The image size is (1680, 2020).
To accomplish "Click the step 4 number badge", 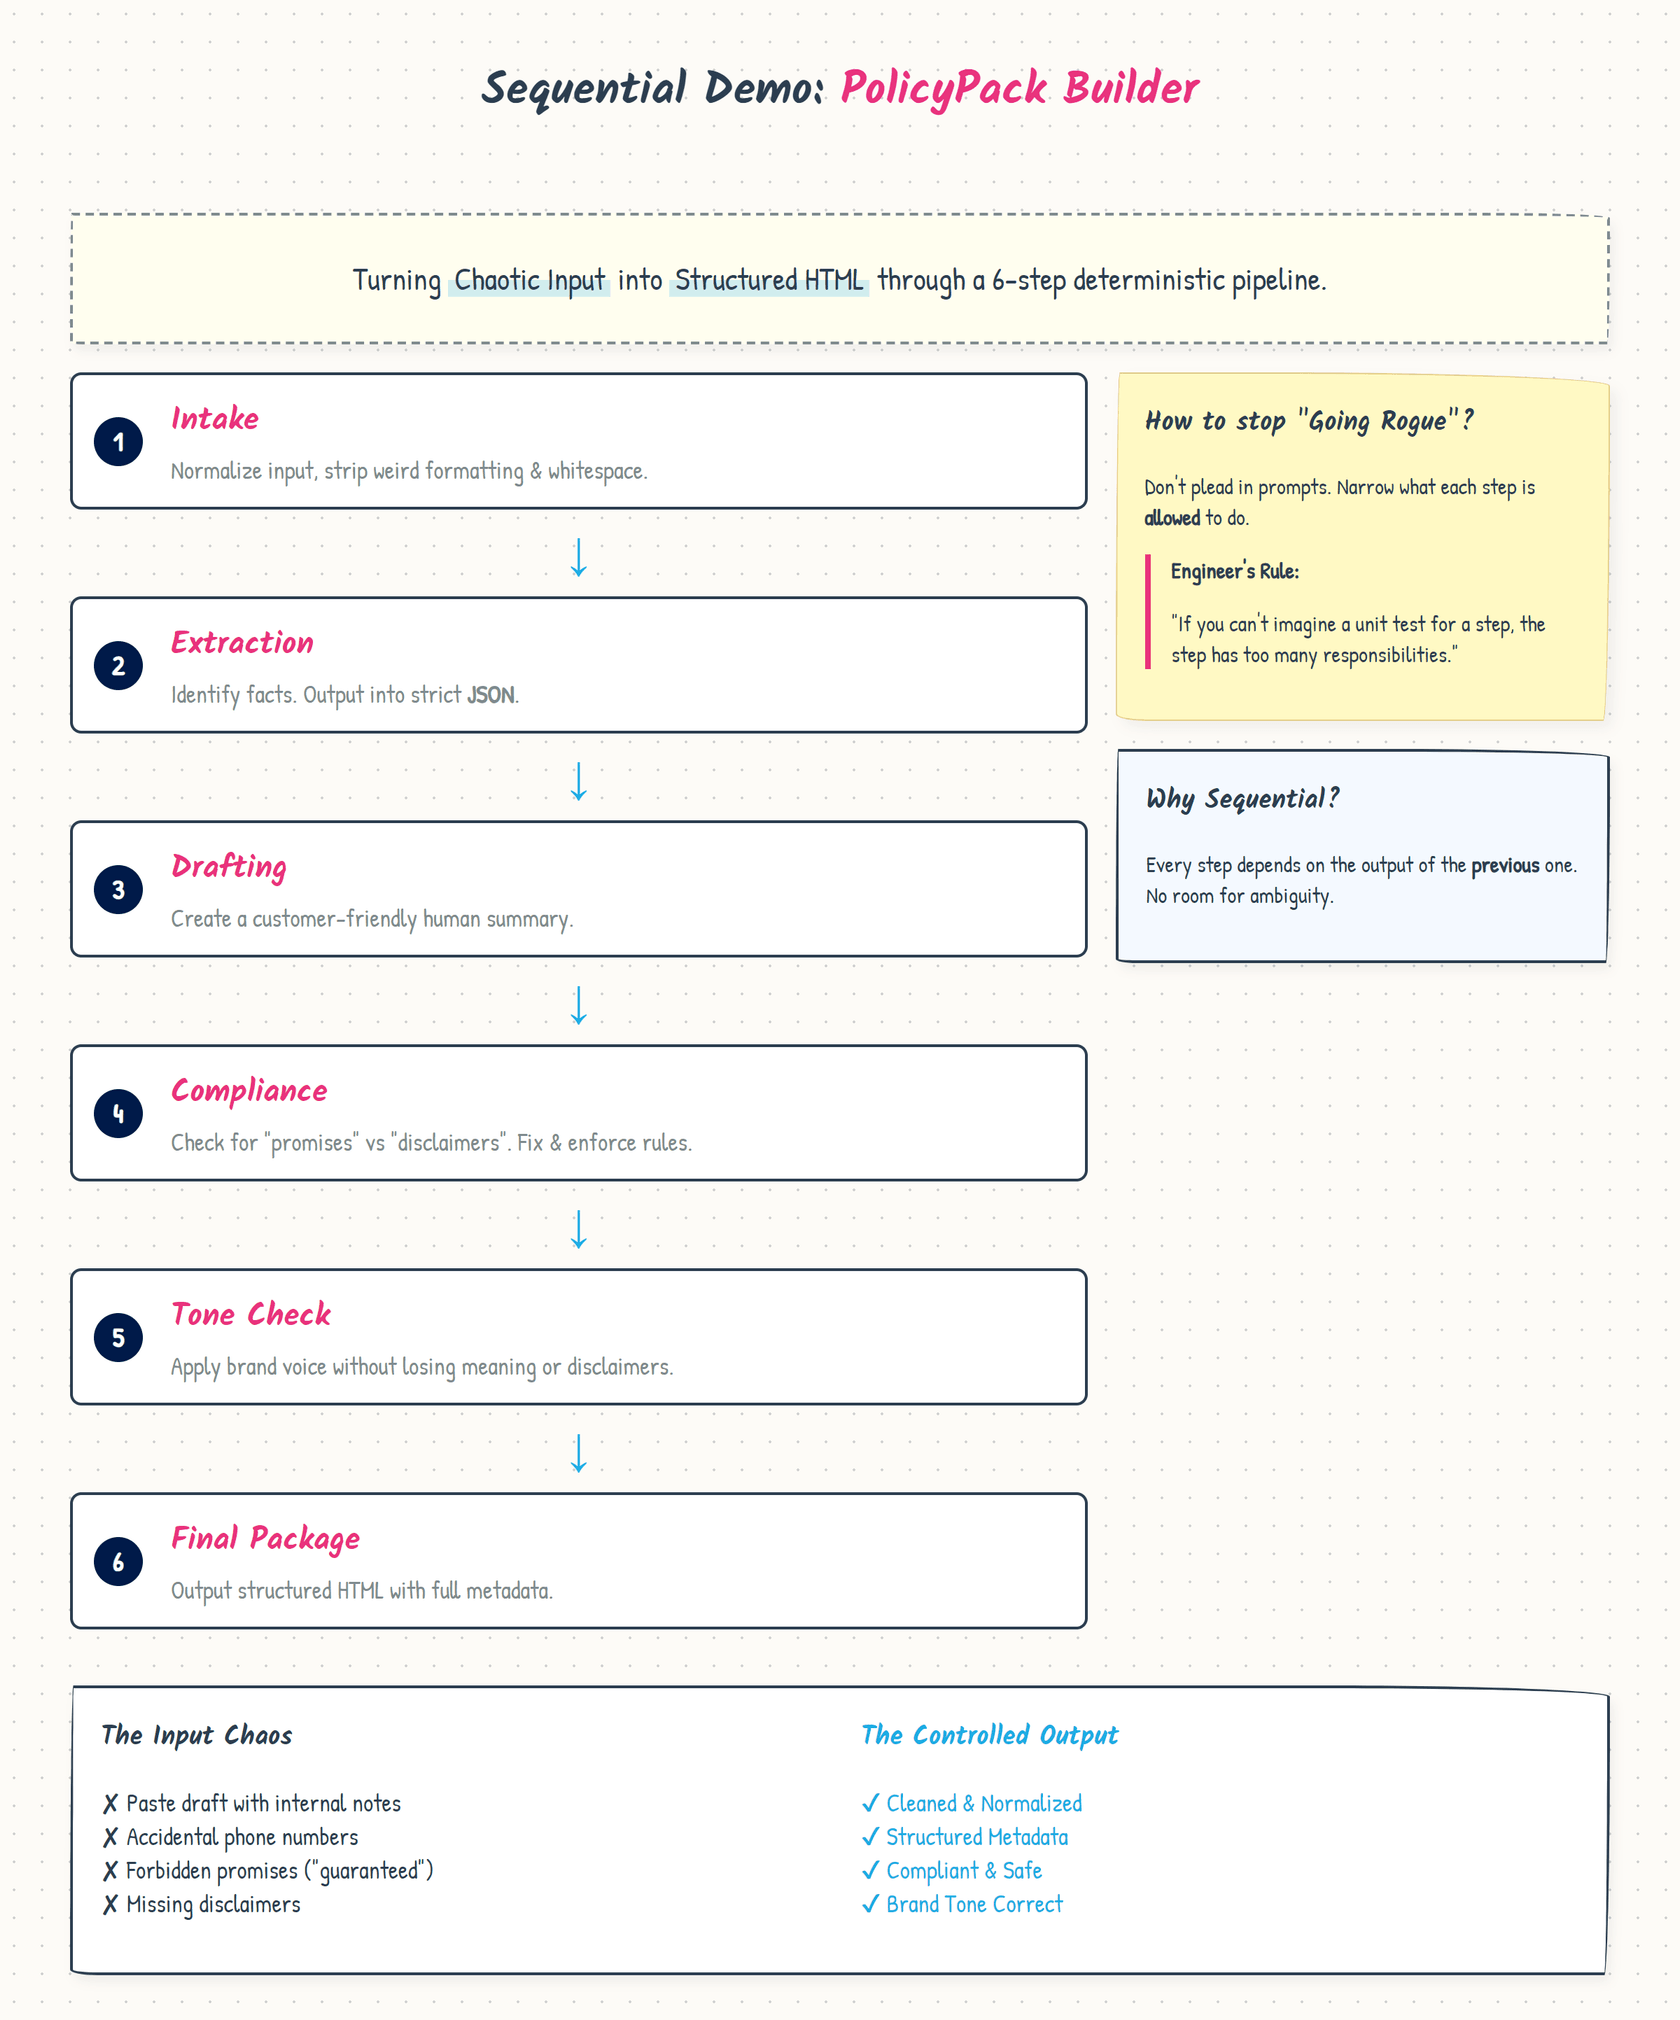I will pyautogui.click(x=118, y=1114).
